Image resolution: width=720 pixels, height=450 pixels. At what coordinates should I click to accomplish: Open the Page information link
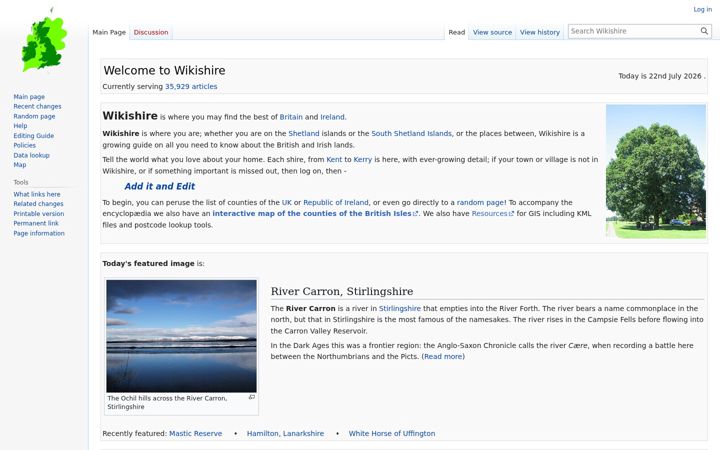pyautogui.click(x=39, y=233)
